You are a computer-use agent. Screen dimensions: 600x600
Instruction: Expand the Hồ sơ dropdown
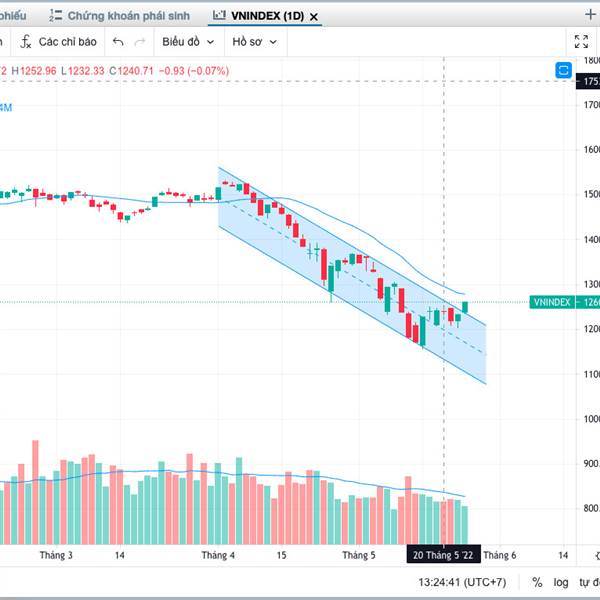point(254,42)
